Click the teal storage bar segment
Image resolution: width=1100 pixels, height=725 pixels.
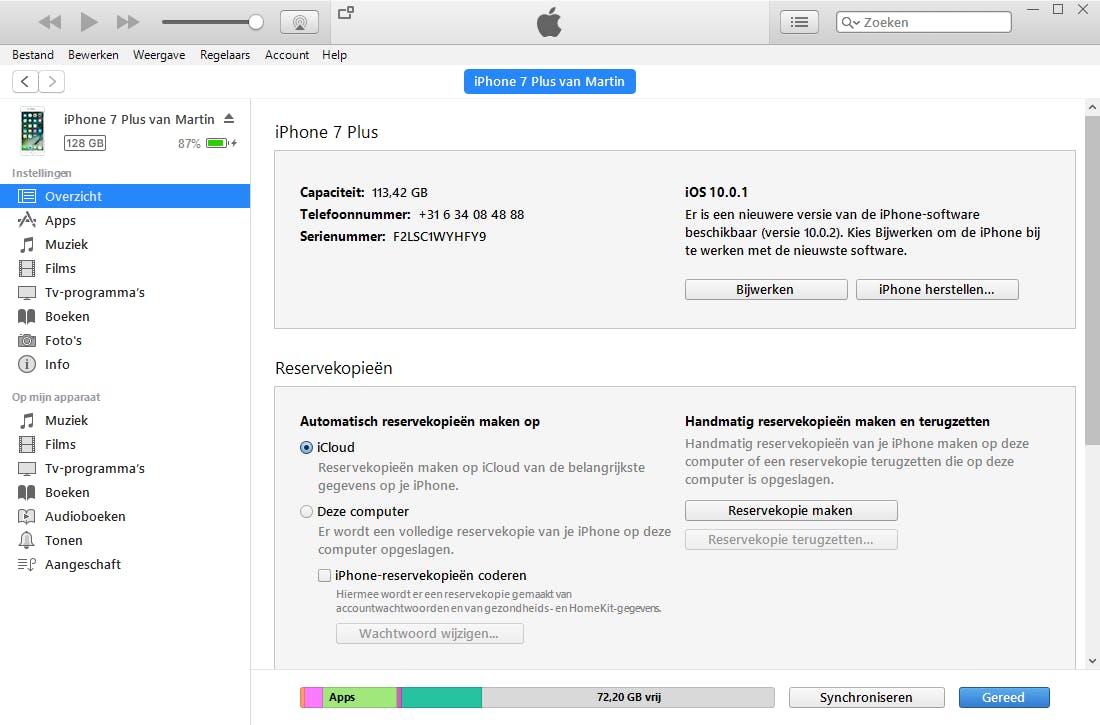pyautogui.click(x=442, y=697)
